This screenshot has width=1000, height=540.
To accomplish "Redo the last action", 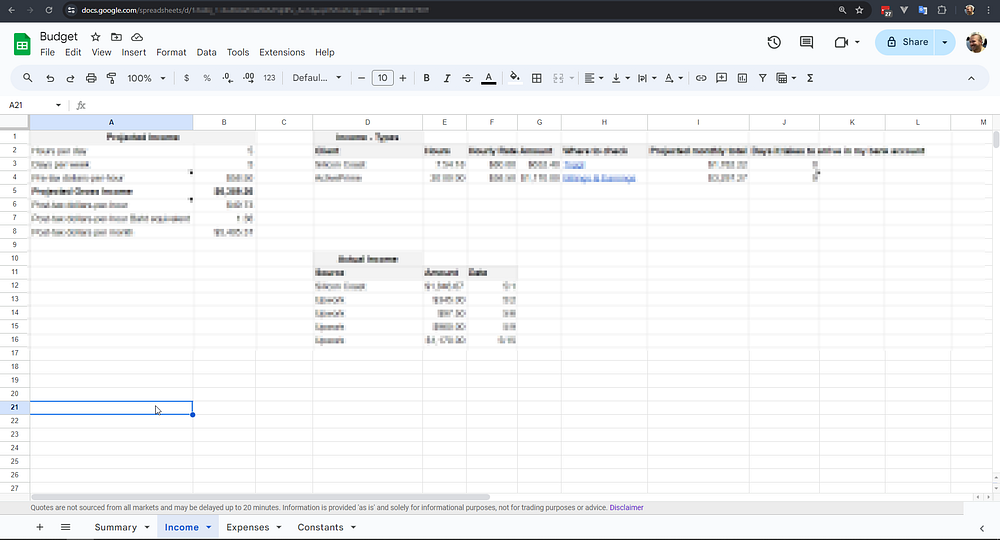I will click(x=70, y=78).
